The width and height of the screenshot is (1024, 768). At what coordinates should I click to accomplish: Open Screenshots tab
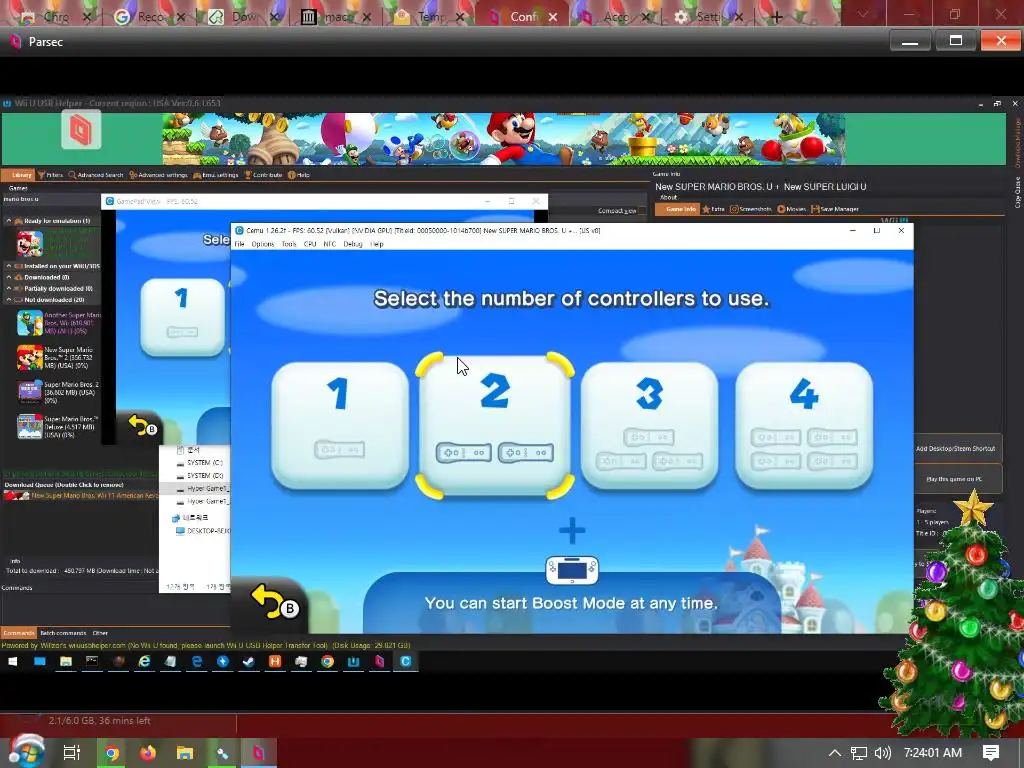tap(750, 209)
